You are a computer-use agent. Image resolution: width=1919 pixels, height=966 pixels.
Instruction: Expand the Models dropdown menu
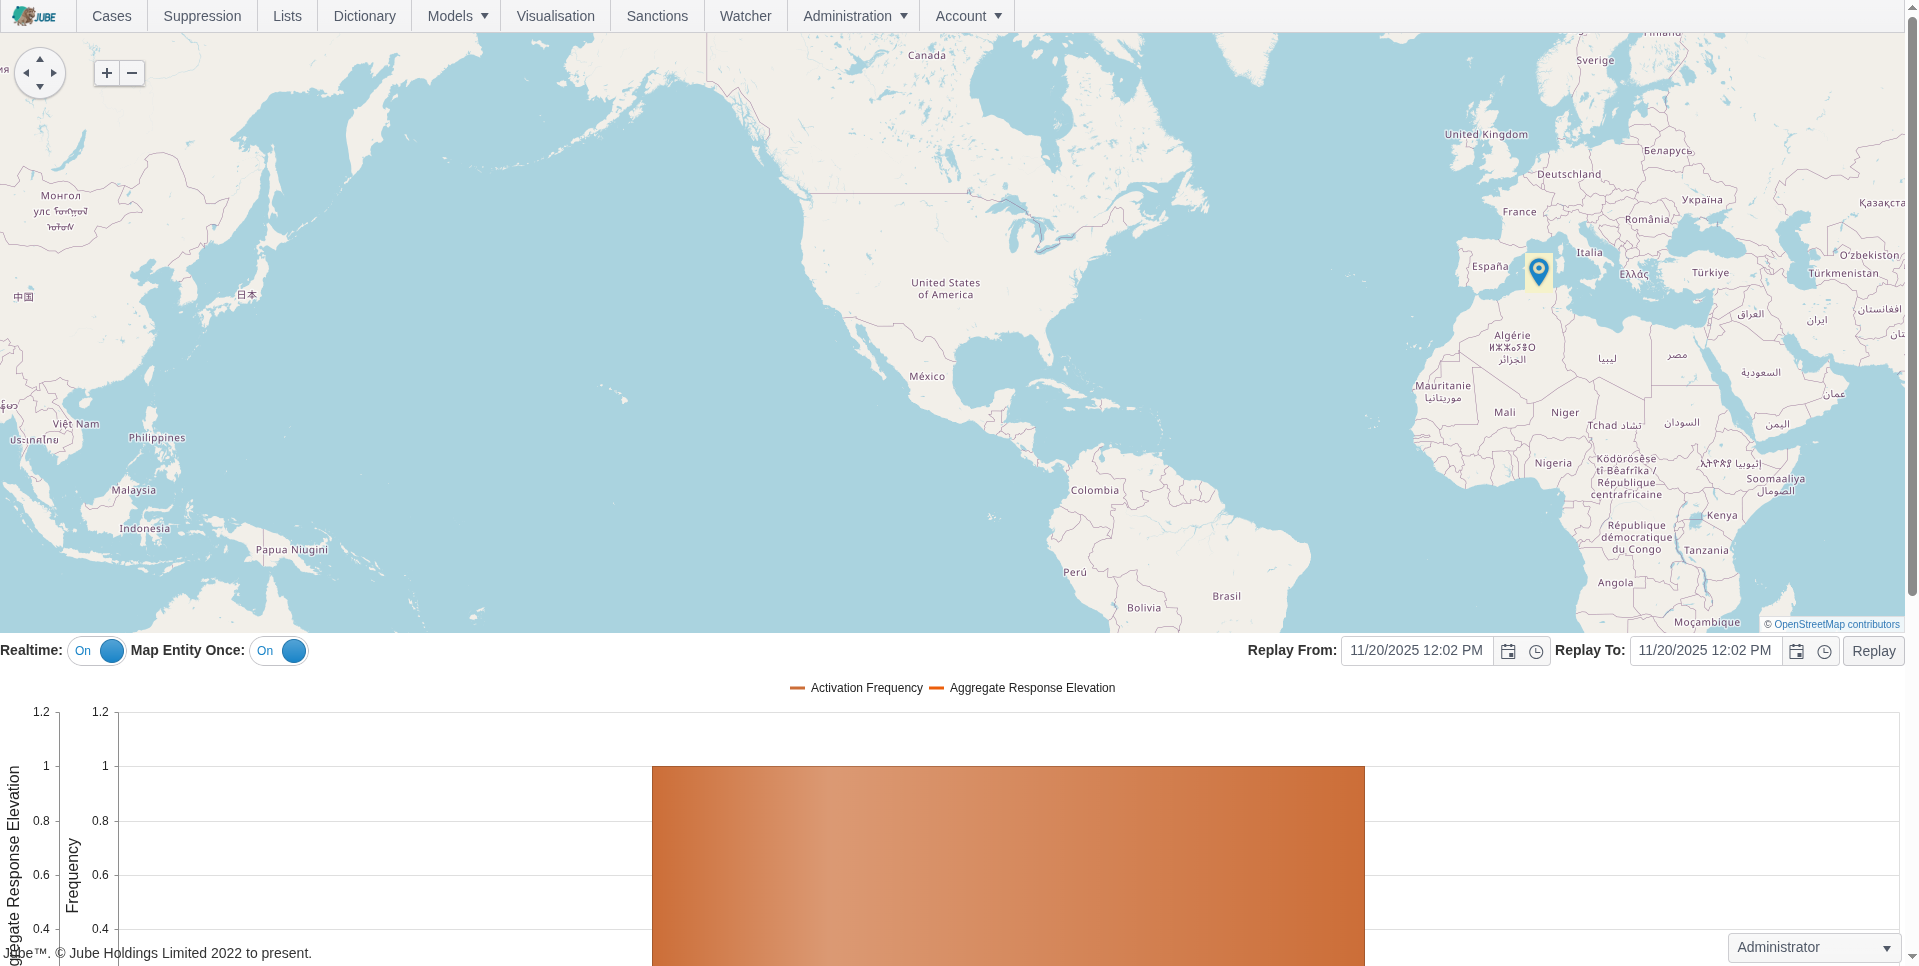pyautogui.click(x=457, y=16)
